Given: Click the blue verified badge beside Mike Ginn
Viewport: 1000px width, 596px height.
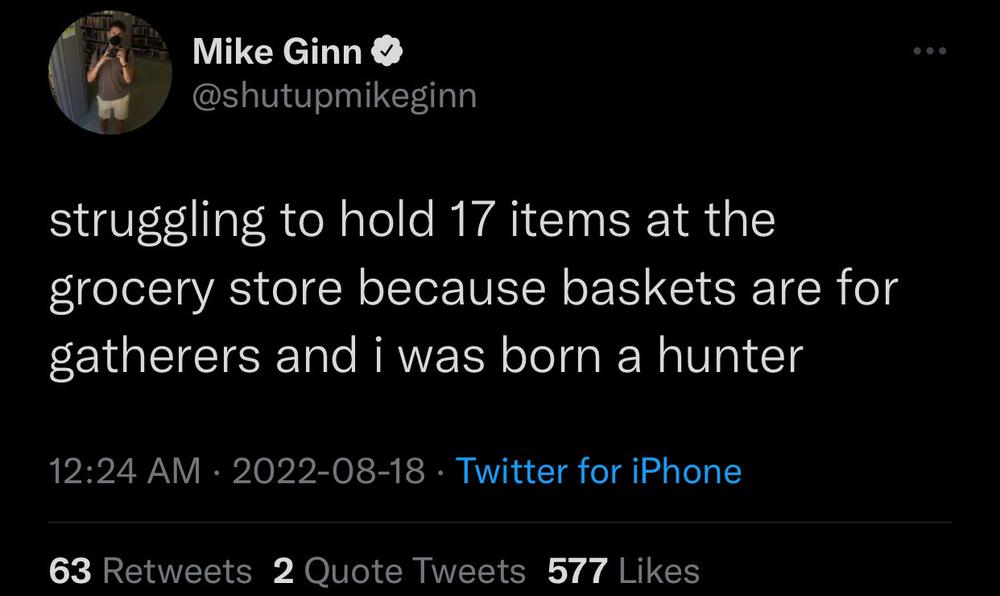Looking at the screenshot, I should point(386,51).
